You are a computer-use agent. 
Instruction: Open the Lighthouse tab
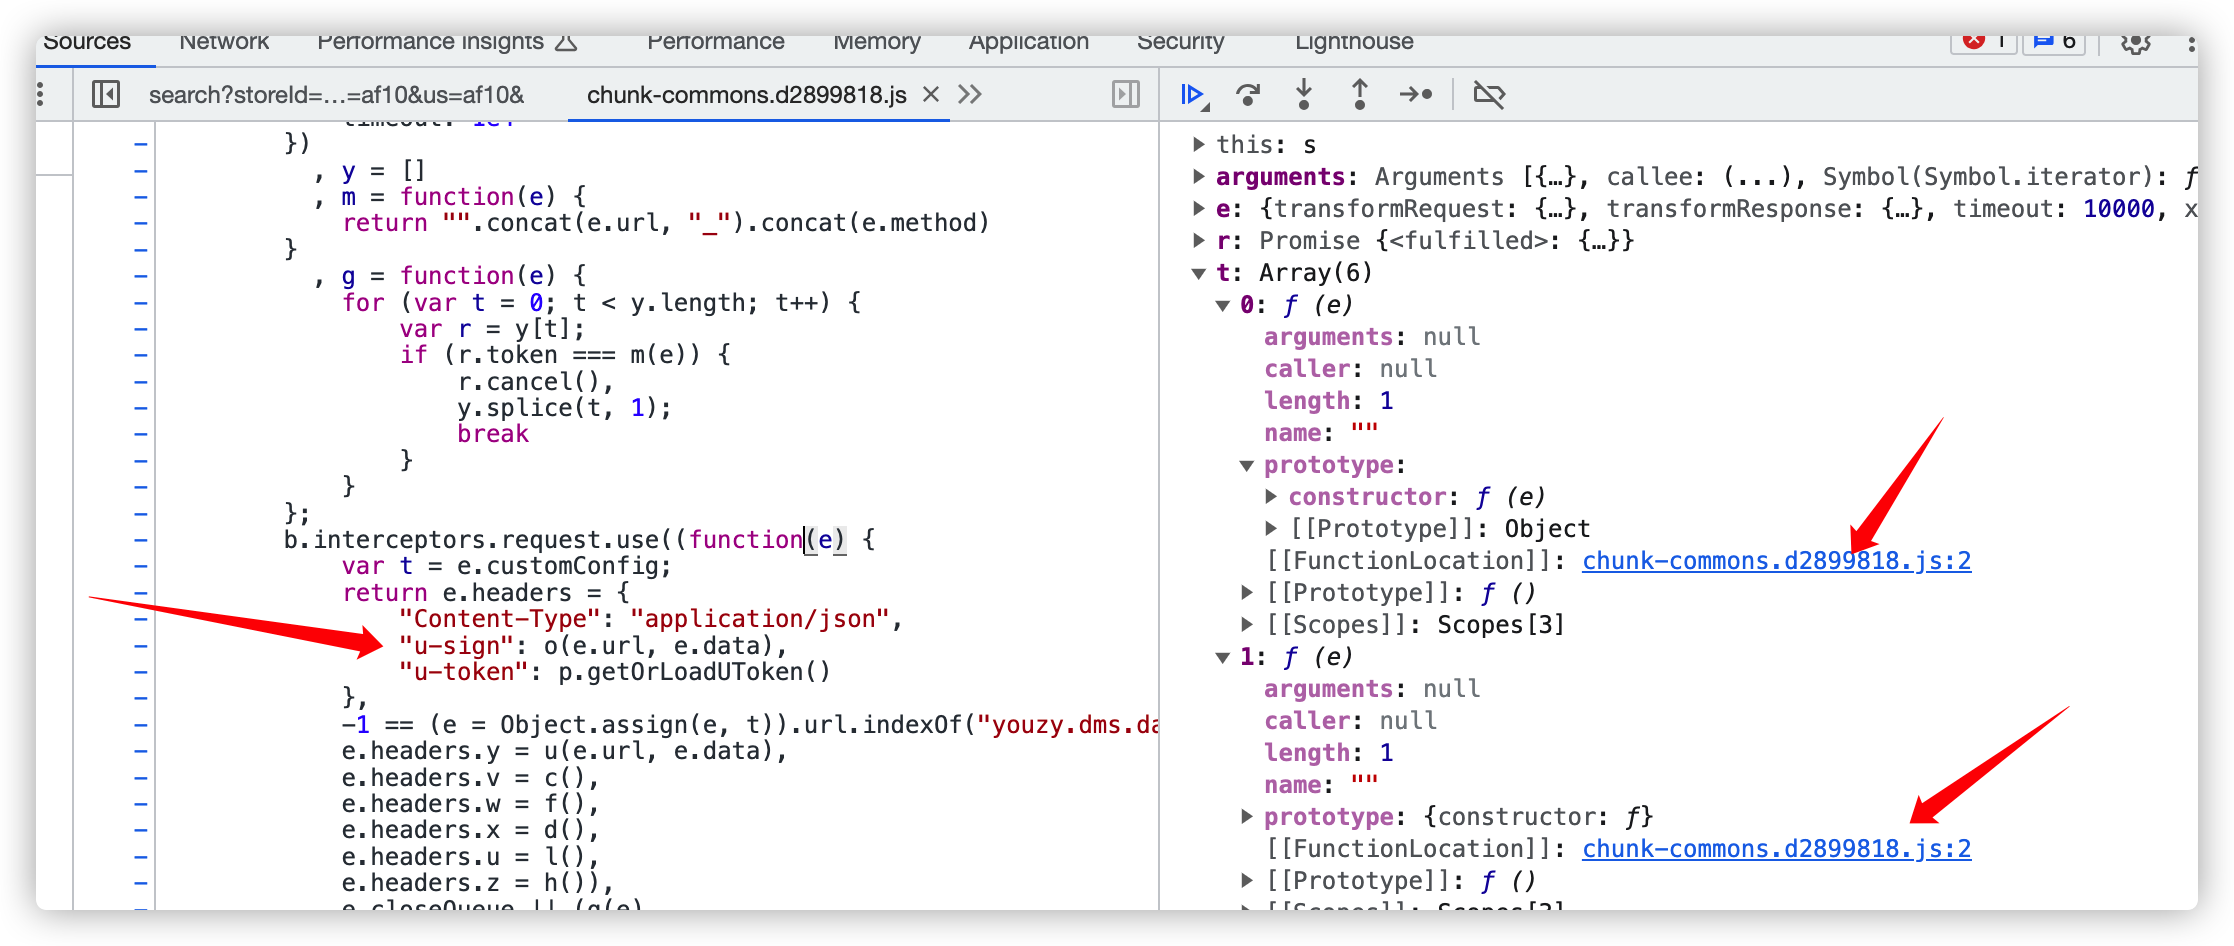(x=1354, y=42)
